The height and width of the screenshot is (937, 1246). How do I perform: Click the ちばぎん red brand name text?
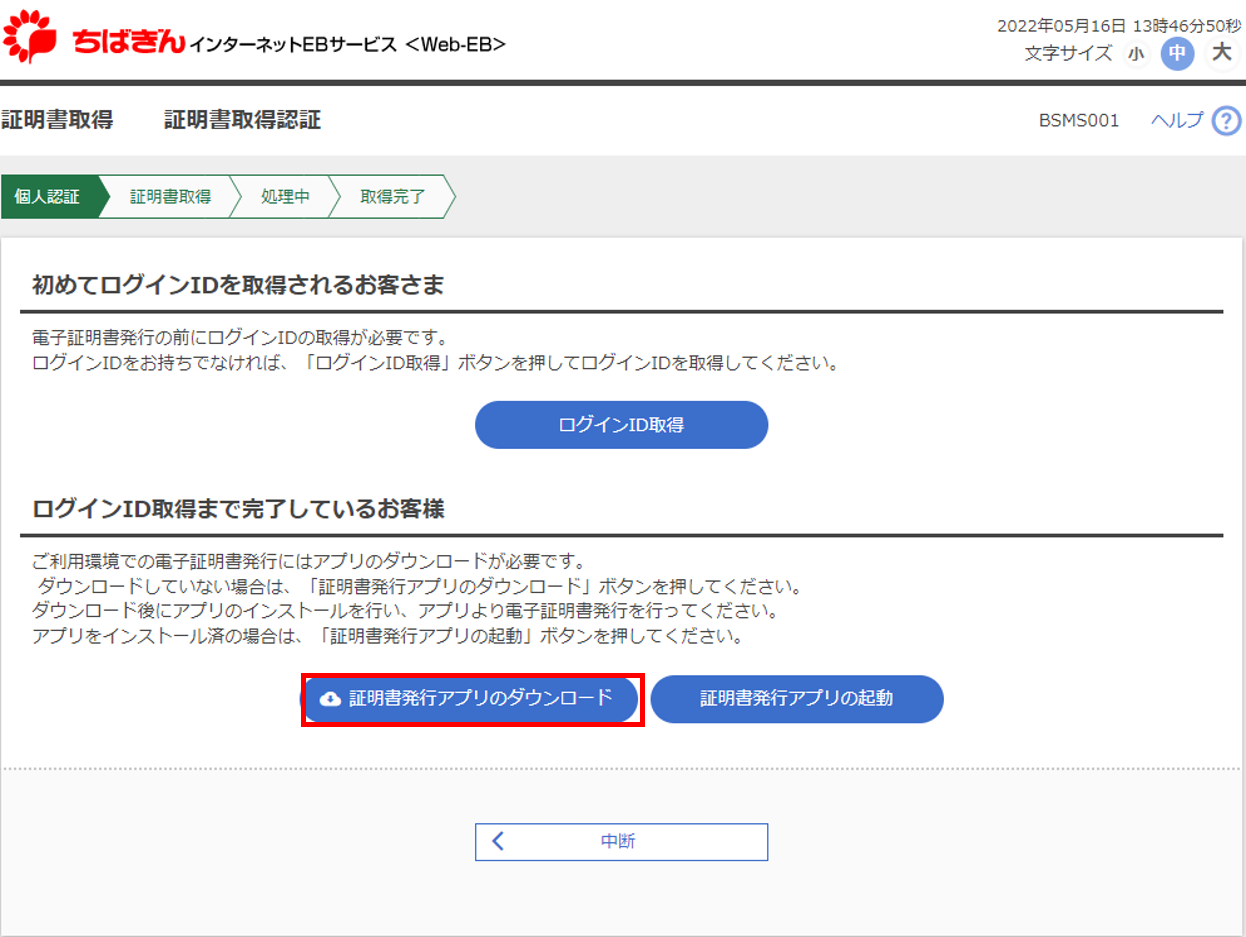click(128, 42)
